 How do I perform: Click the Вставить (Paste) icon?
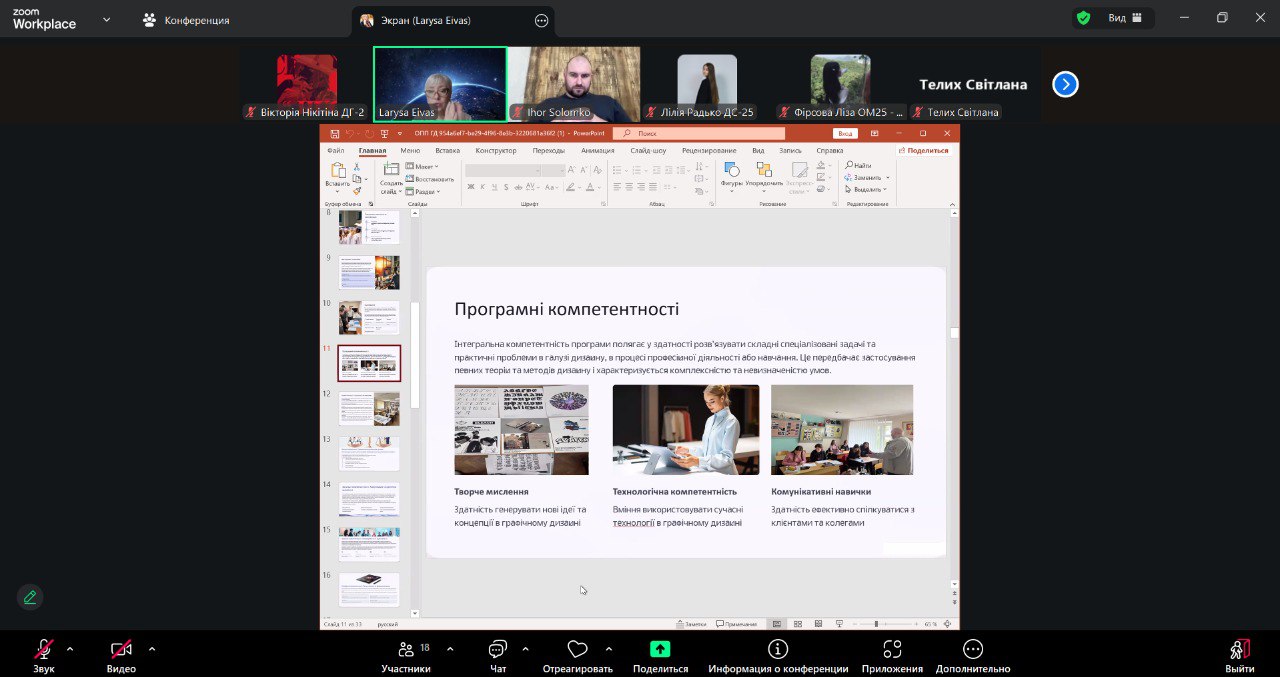(x=337, y=172)
